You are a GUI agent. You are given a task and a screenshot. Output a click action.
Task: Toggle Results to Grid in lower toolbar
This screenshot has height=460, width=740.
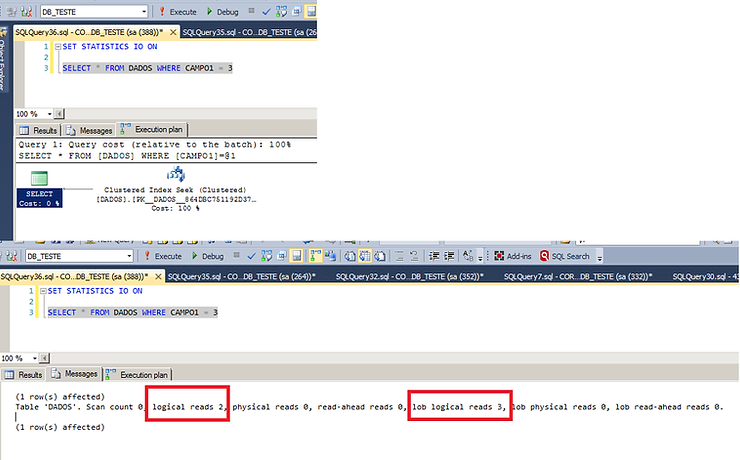click(365, 256)
